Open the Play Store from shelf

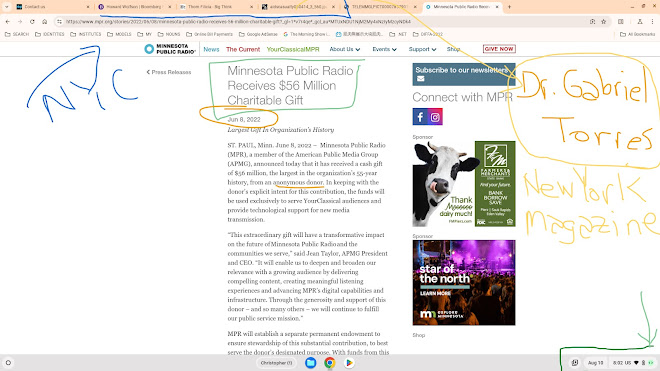[x=349, y=363]
